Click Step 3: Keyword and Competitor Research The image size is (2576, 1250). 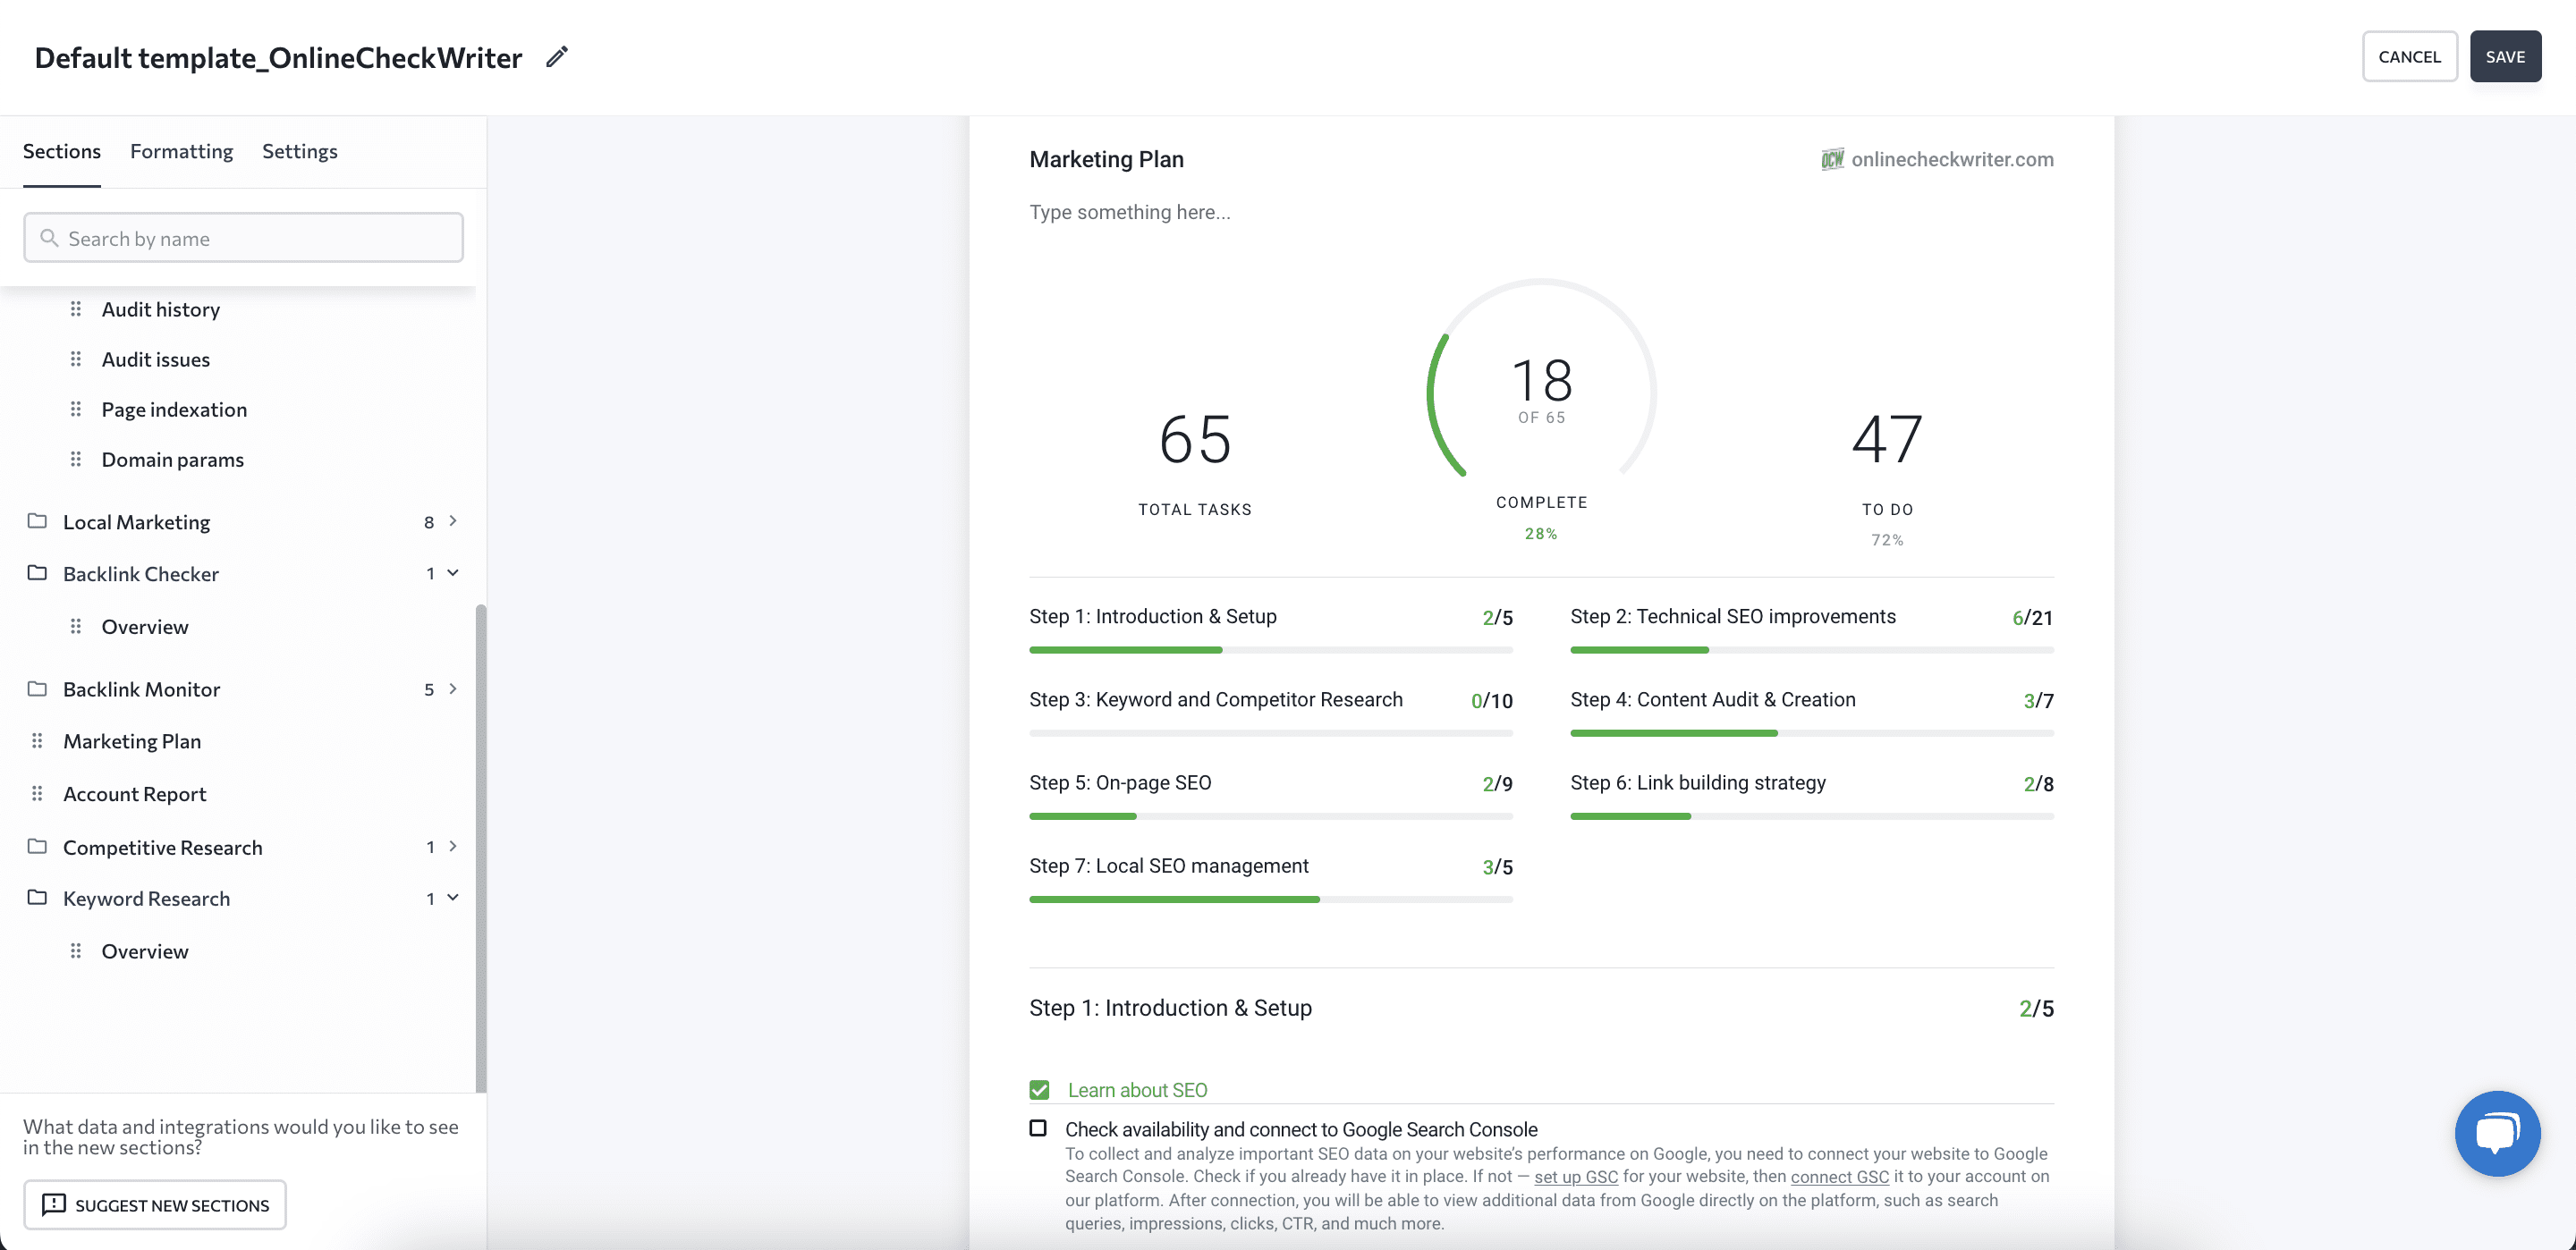(1215, 699)
